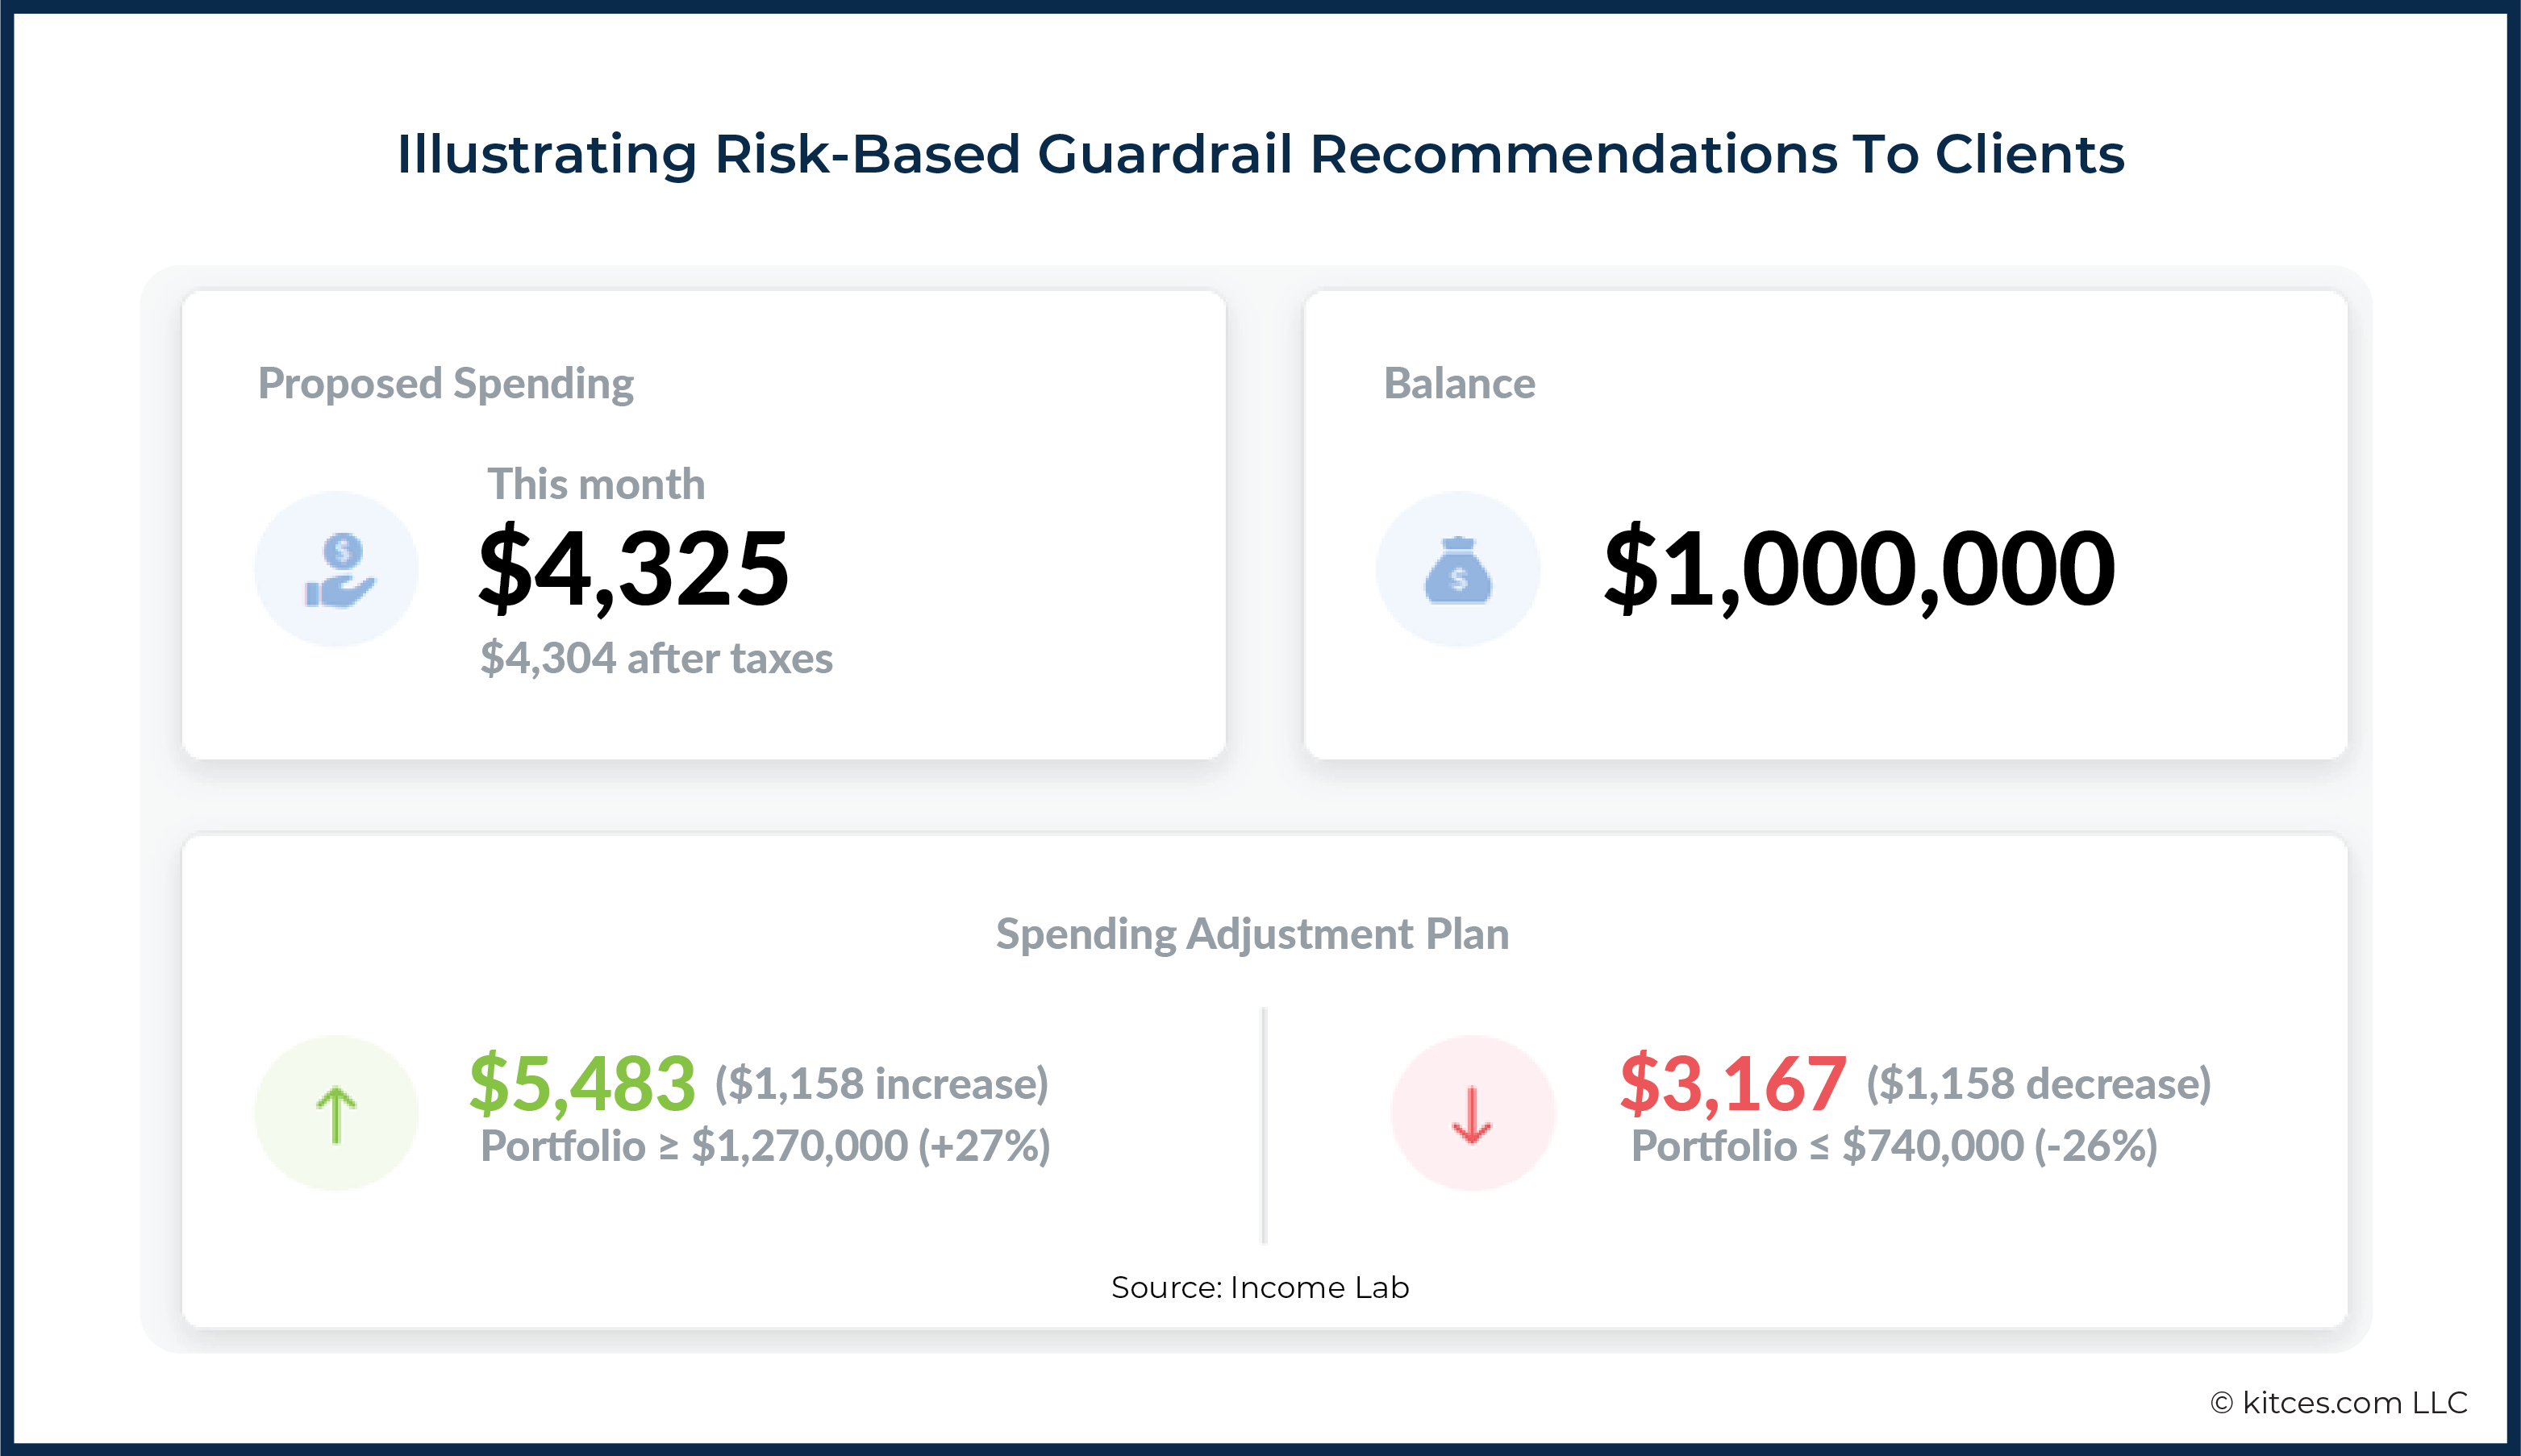This screenshot has width=2521, height=1456.
Task: Click the Portfolio ≥ $1,270,000 threshold text
Action: click(x=765, y=1146)
